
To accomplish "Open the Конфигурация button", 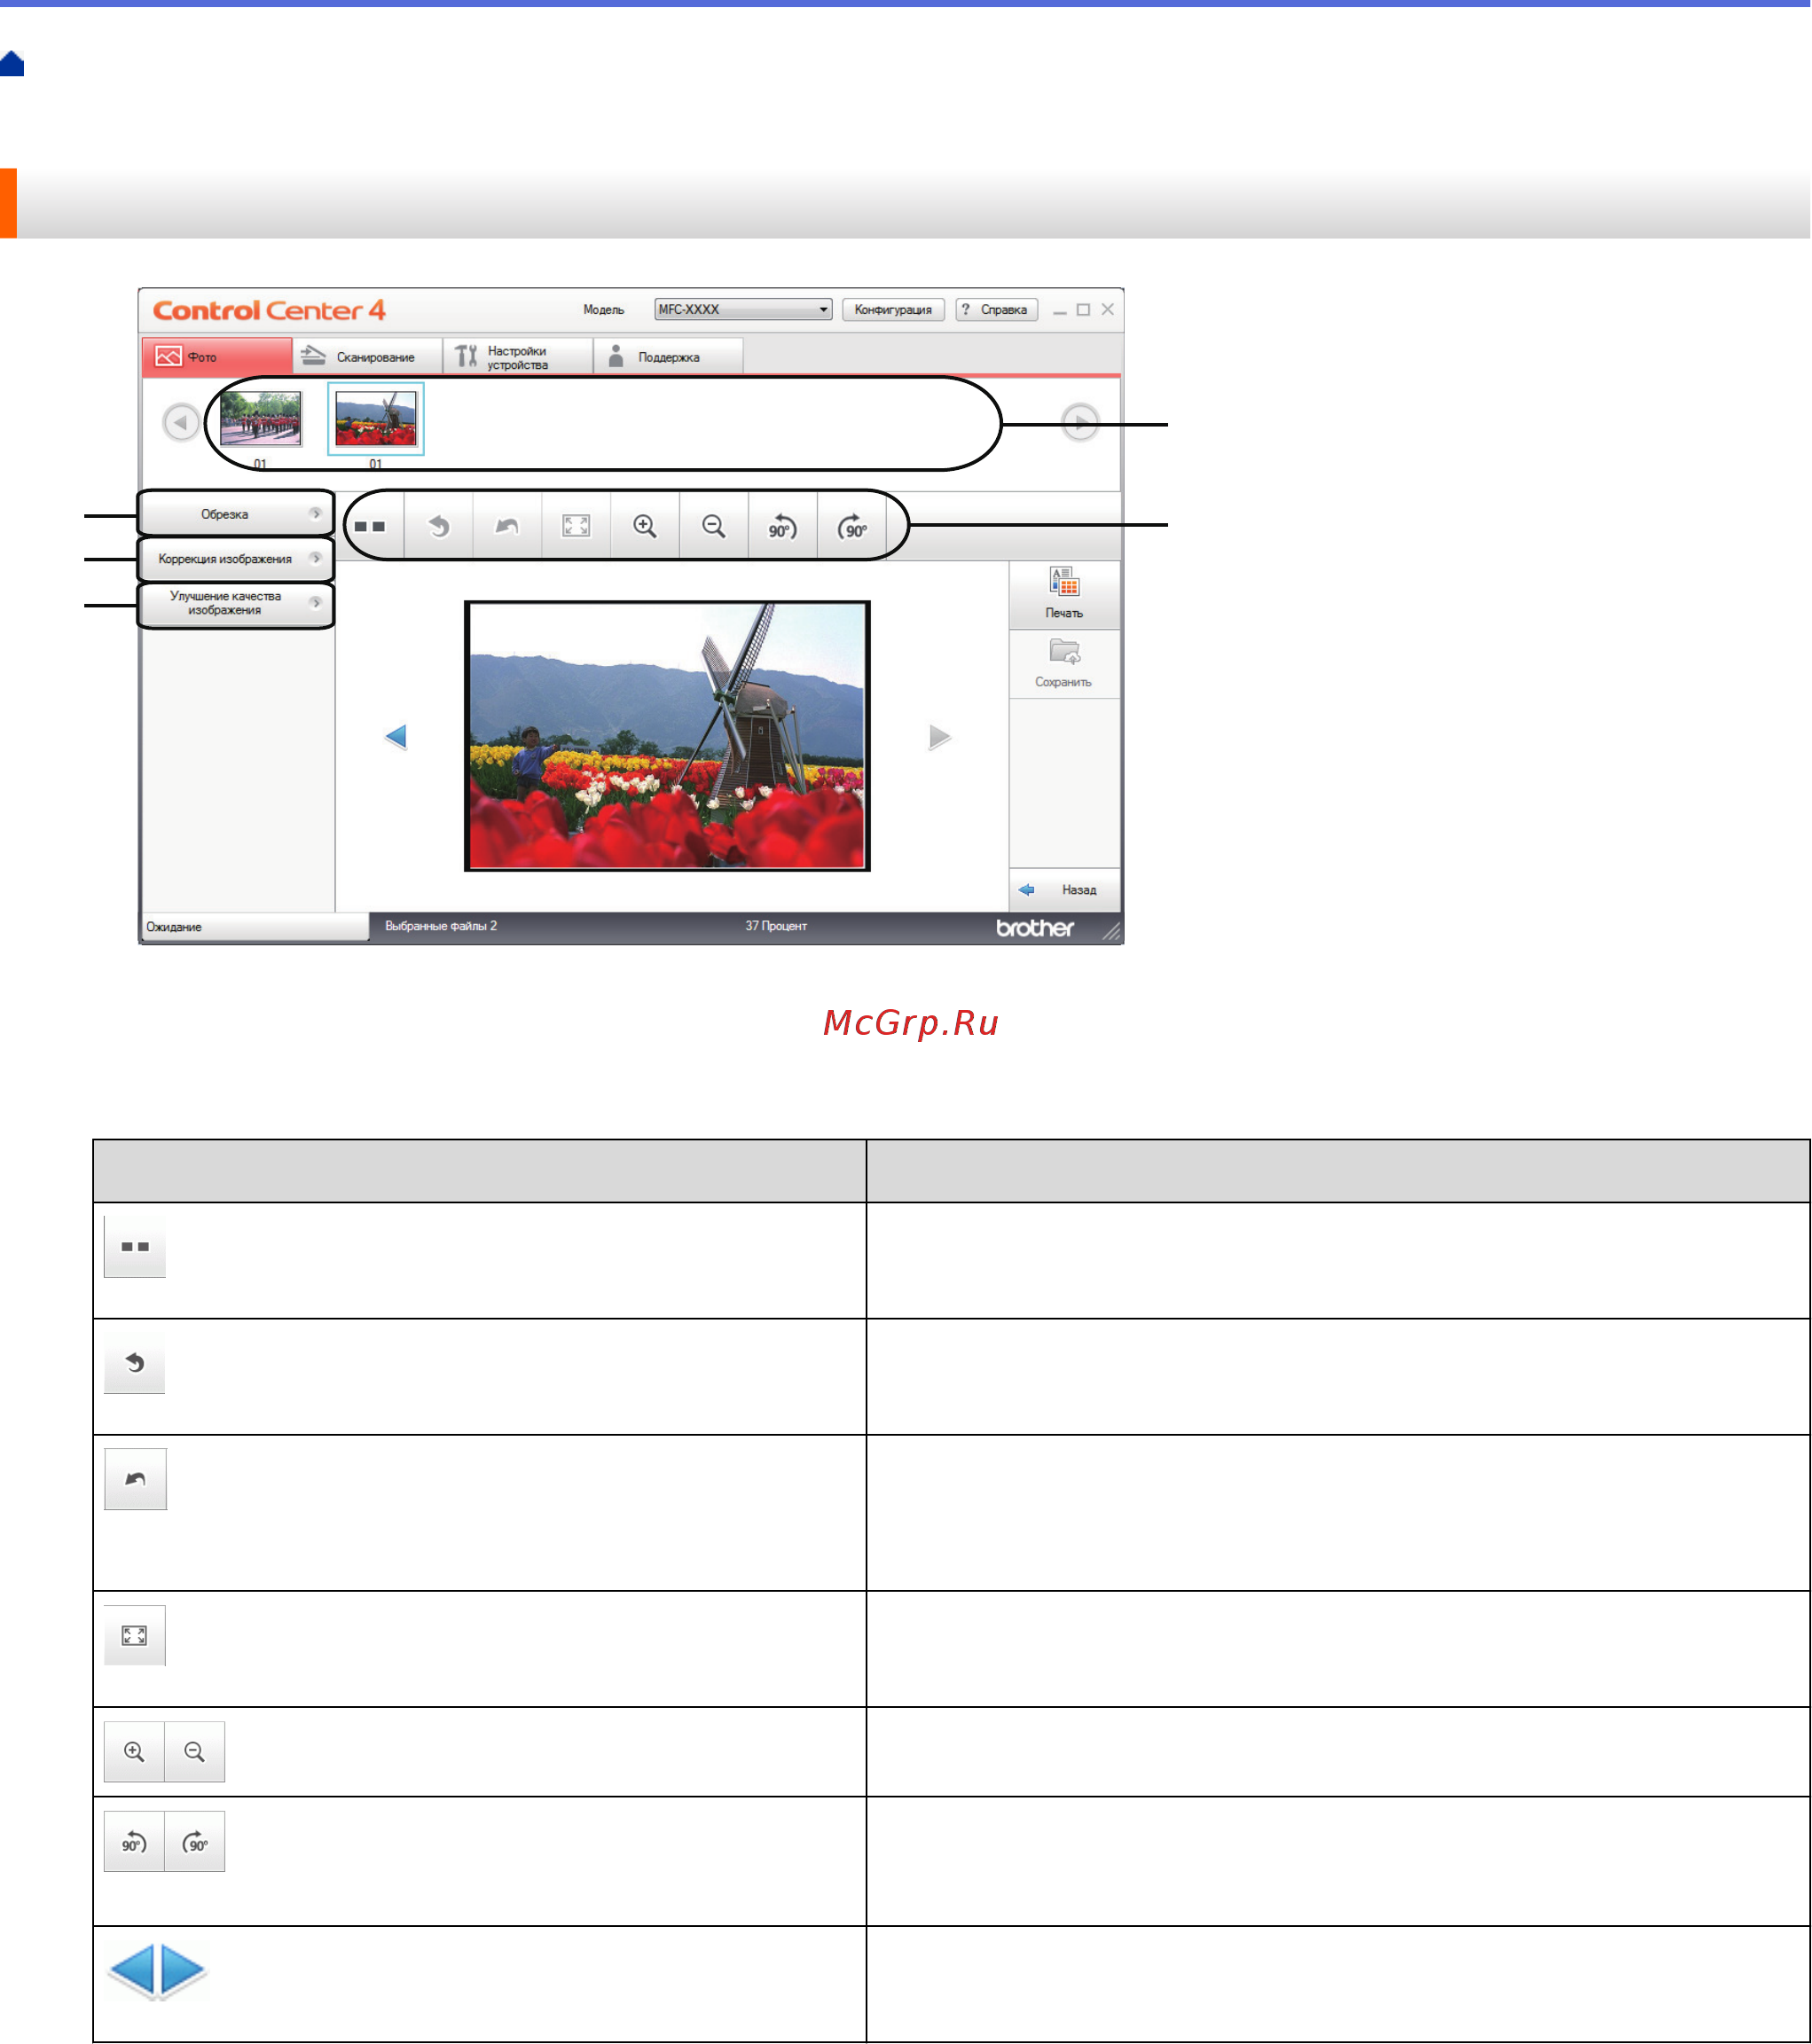I will [895, 309].
